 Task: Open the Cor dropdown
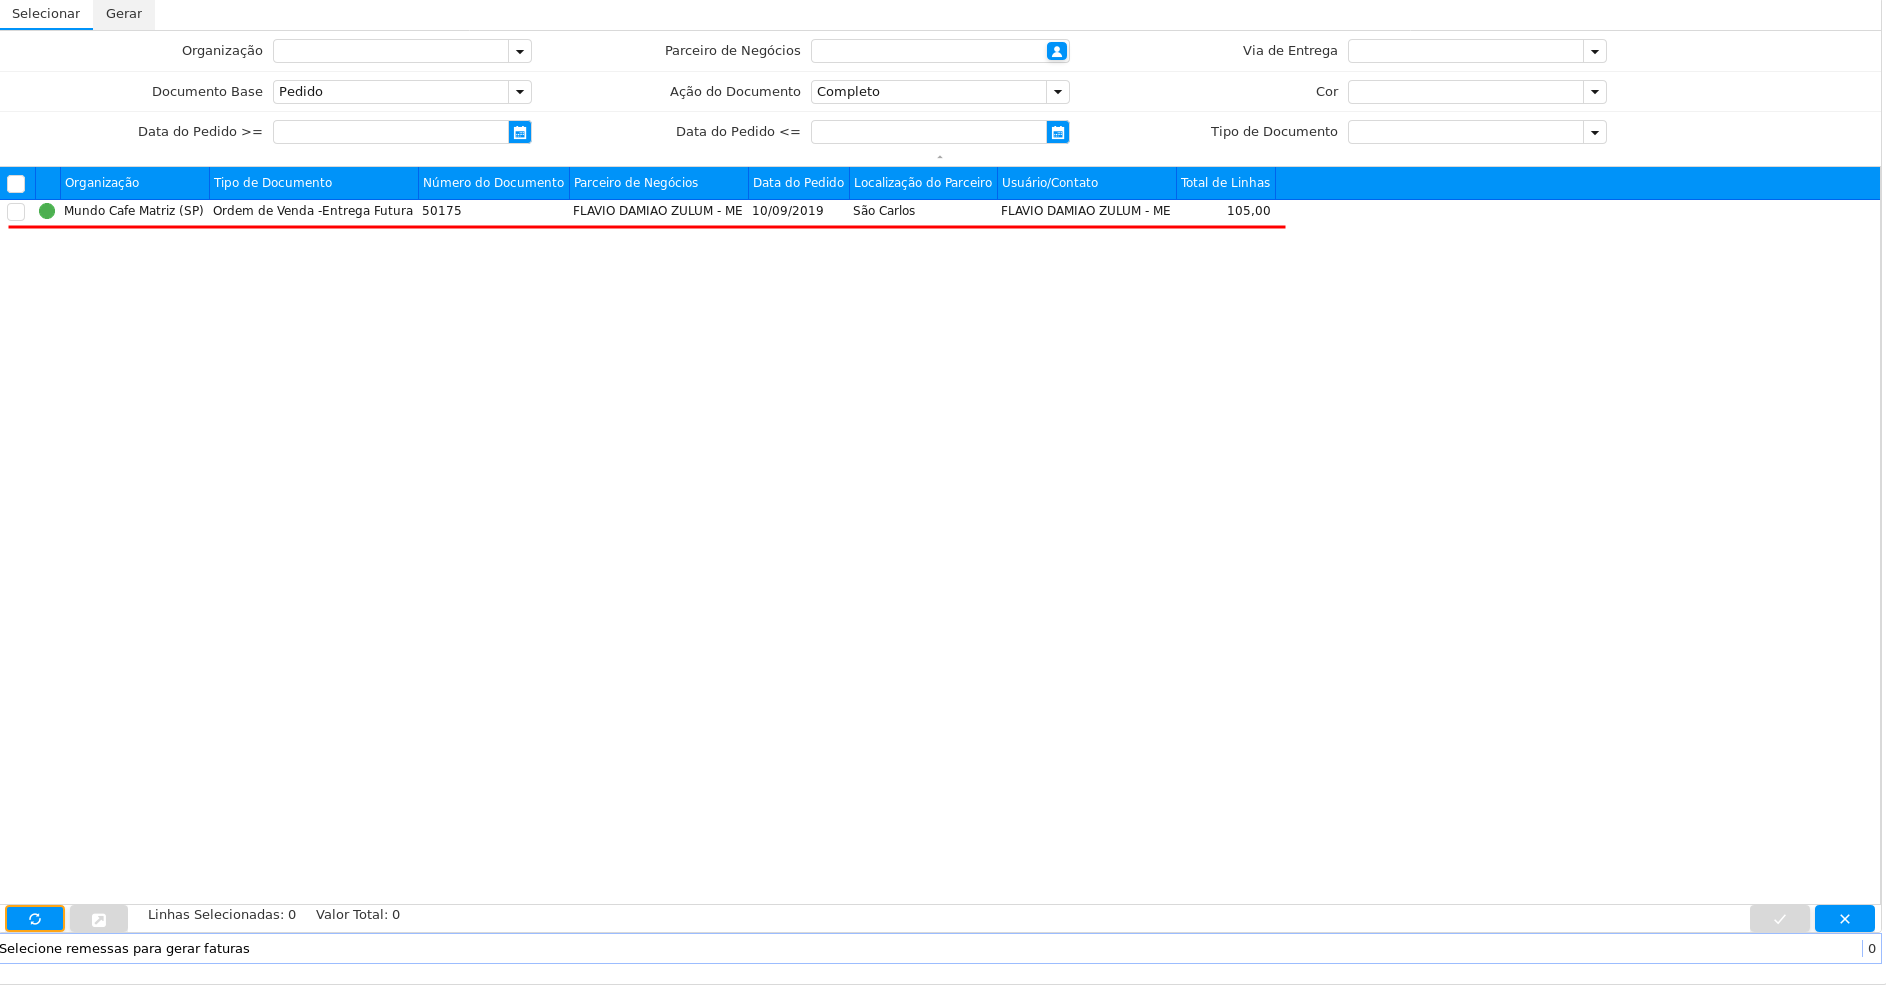(x=1595, y=92)
